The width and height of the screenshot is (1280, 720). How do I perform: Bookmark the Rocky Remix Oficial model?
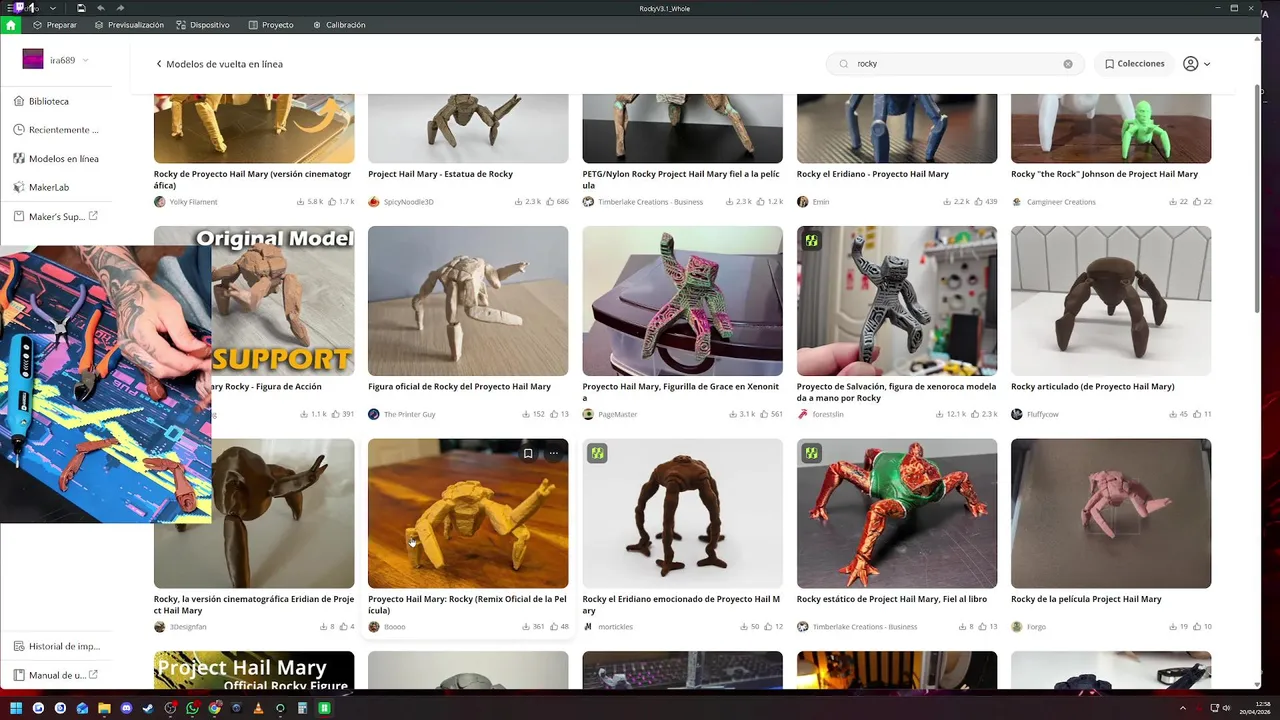tap(528, 453)
